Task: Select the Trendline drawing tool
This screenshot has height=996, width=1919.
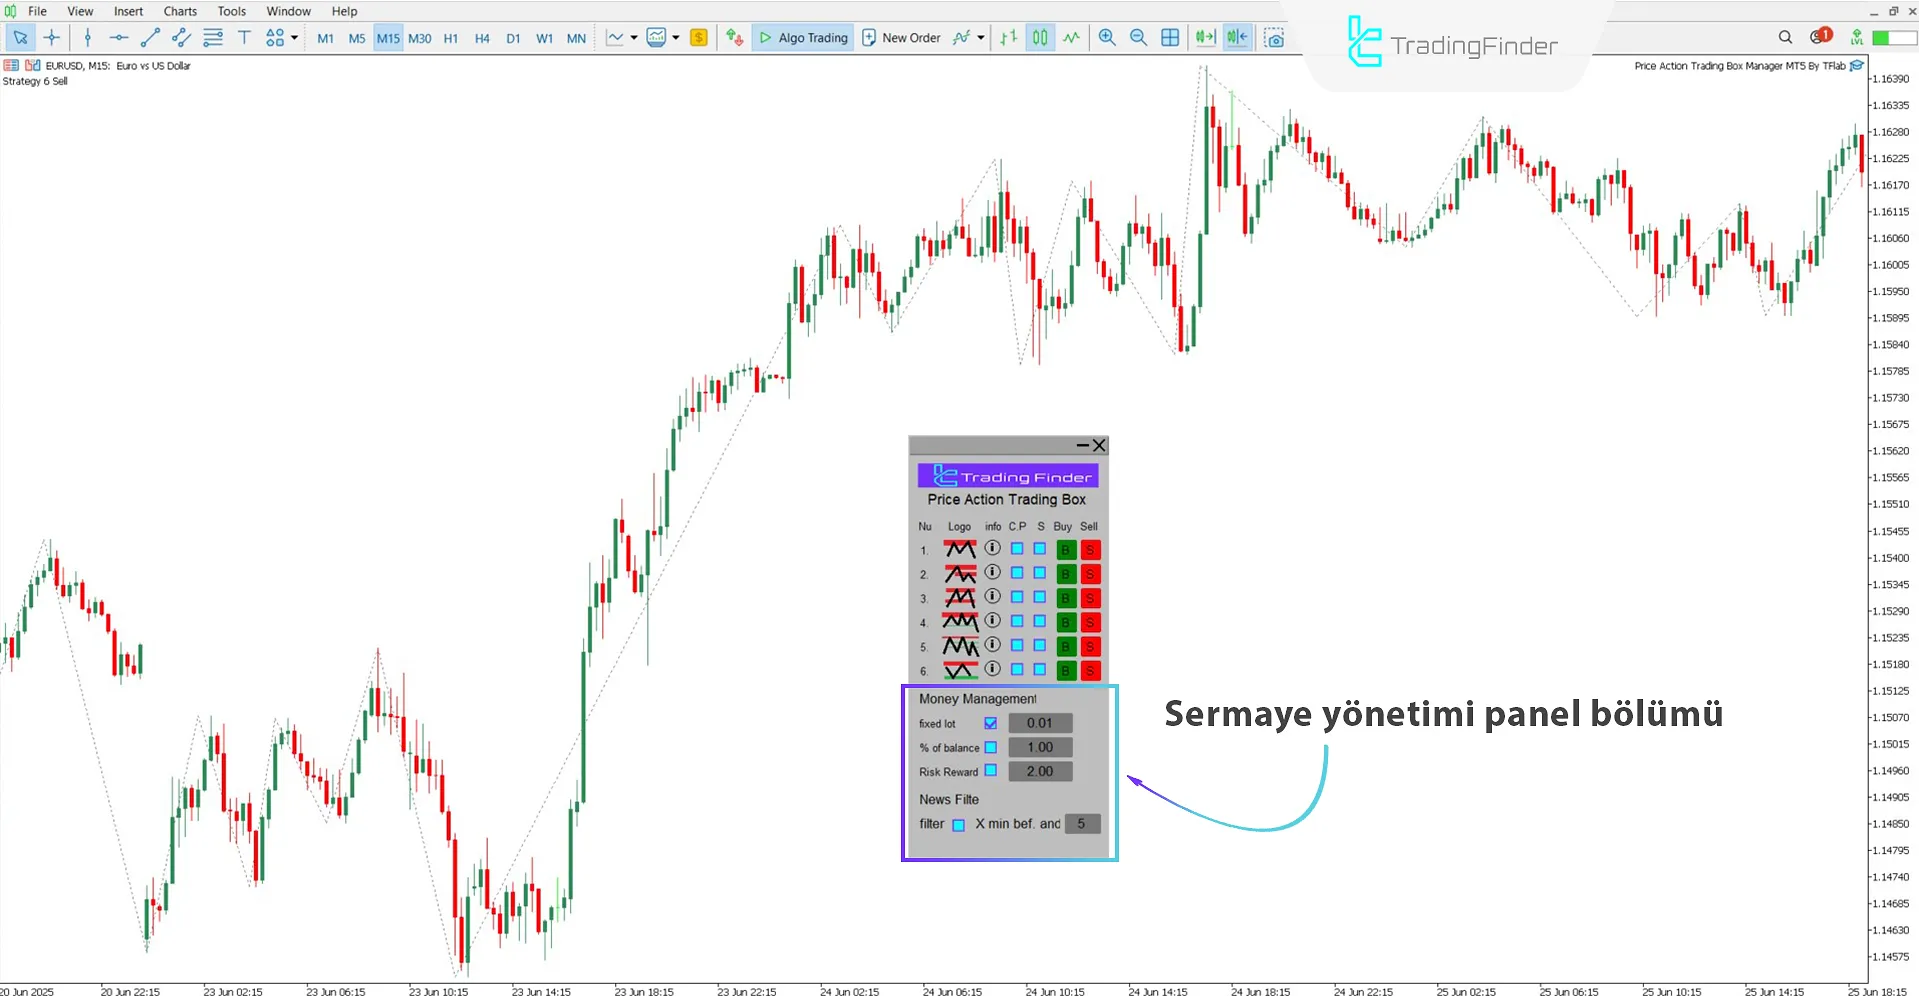Action: coord(151,37)
